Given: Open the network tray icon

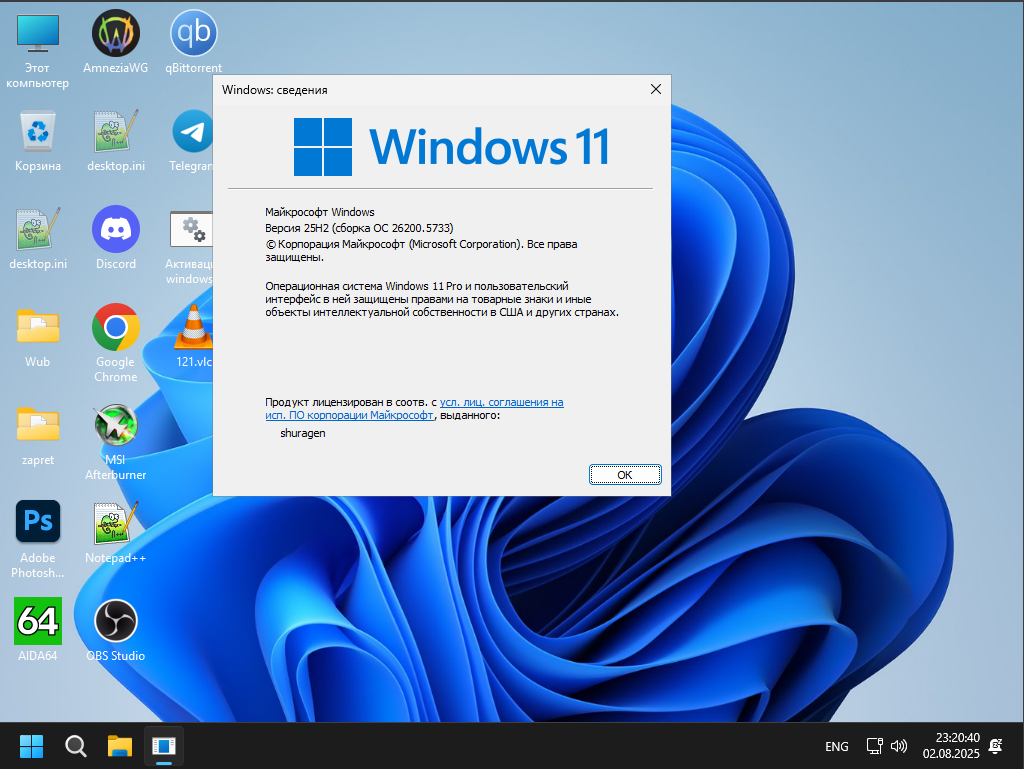Looking at the screenshot, I should tap(874, 746).
